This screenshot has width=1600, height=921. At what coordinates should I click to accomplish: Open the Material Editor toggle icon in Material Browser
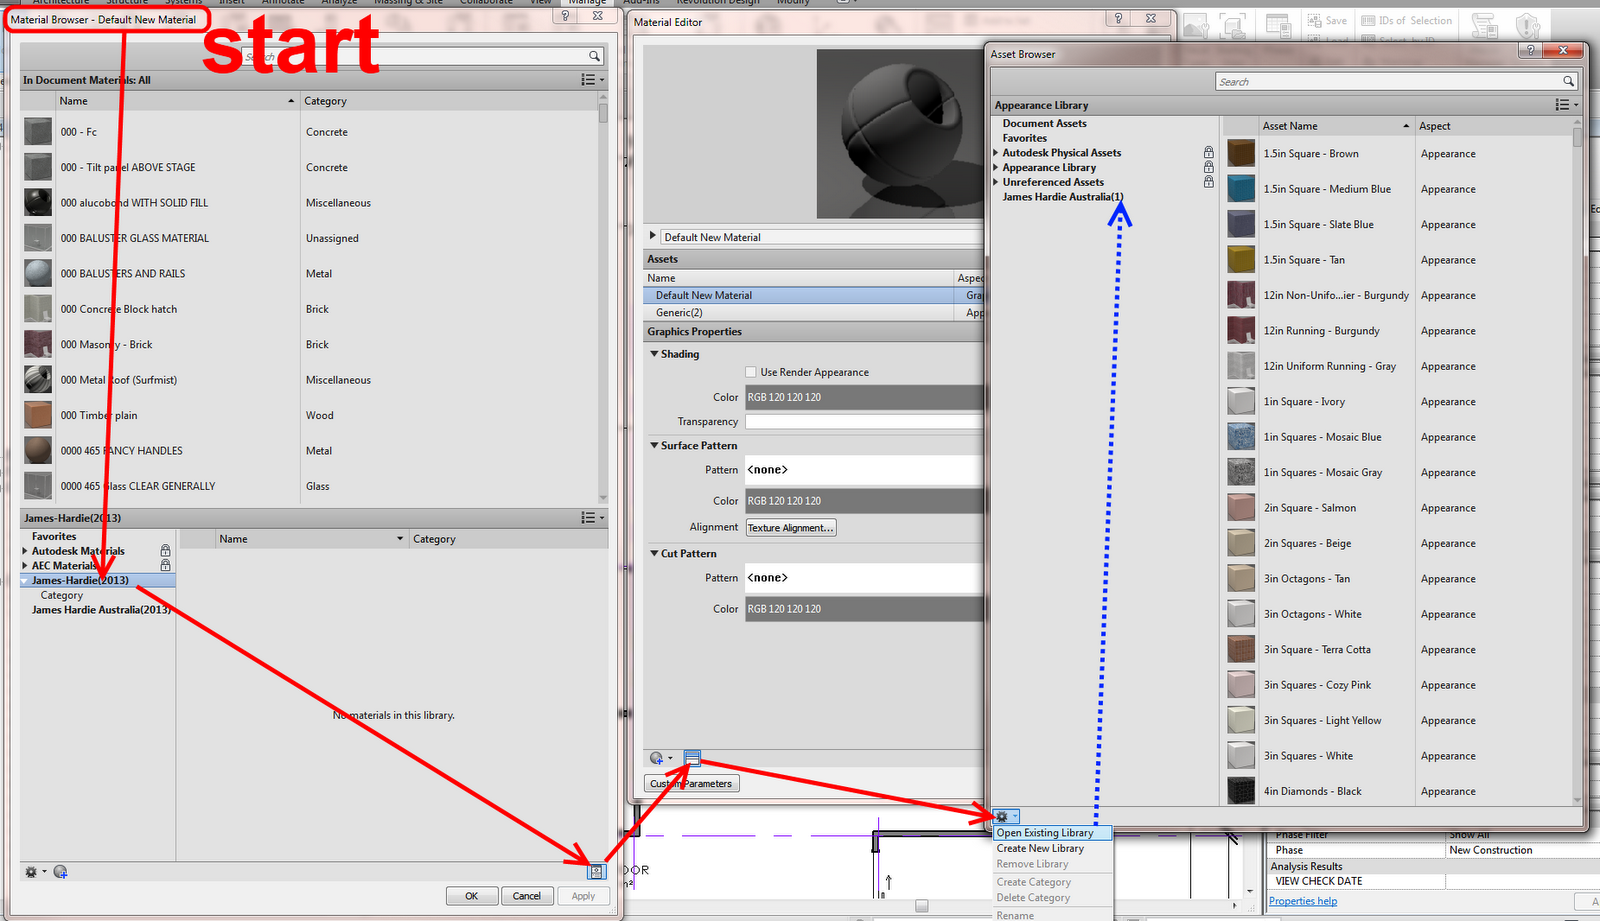[596, 872]
